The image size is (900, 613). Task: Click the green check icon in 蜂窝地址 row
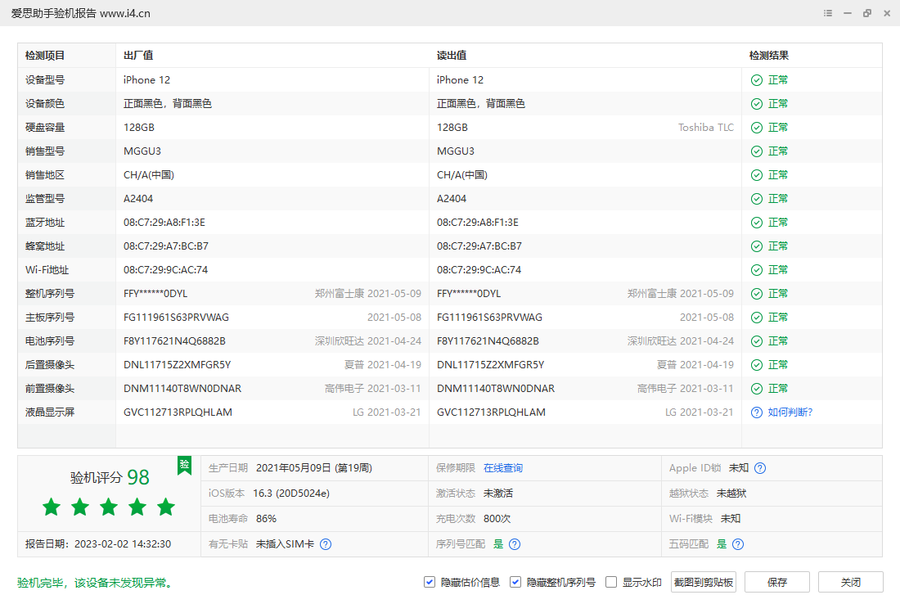click(x=757, y=246)
